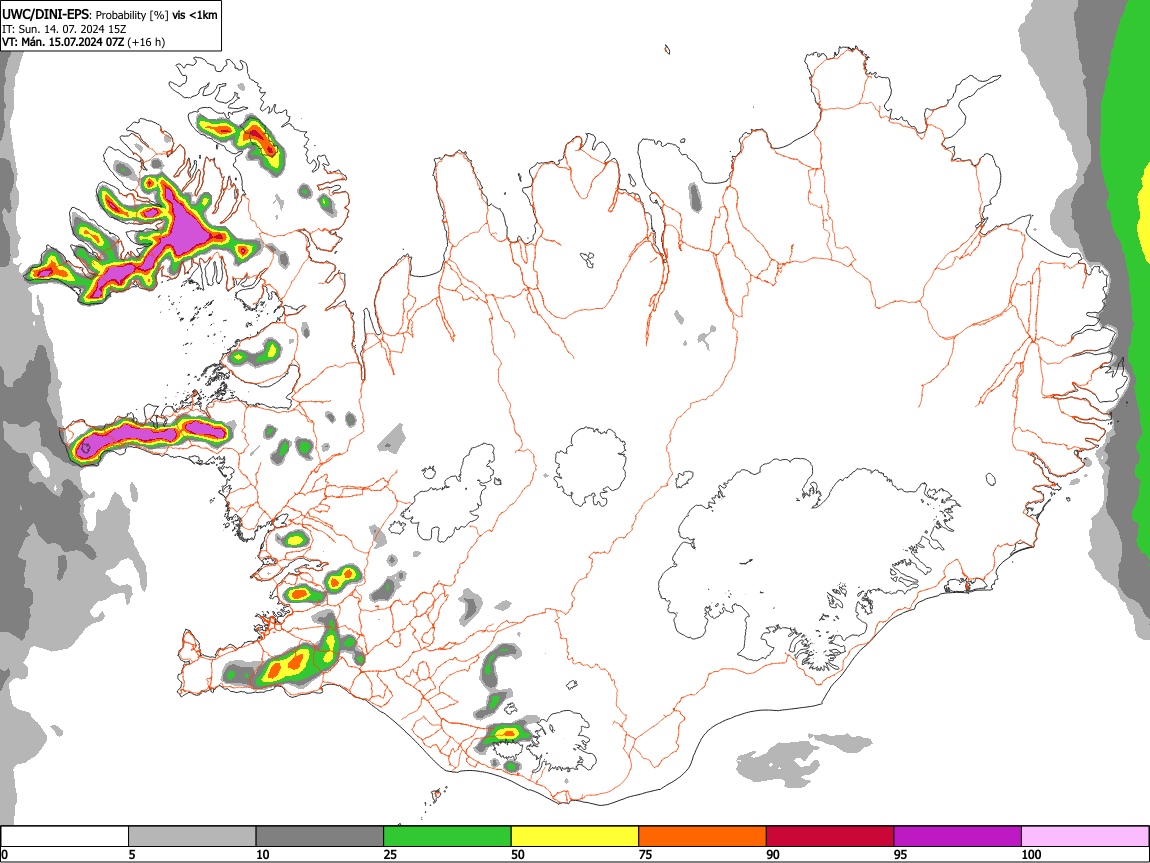Click the 'VT: Mán. 15.07.2024 07Z' line
Image resolution: width=1150 pixels, height=863 pixels.
62,42
